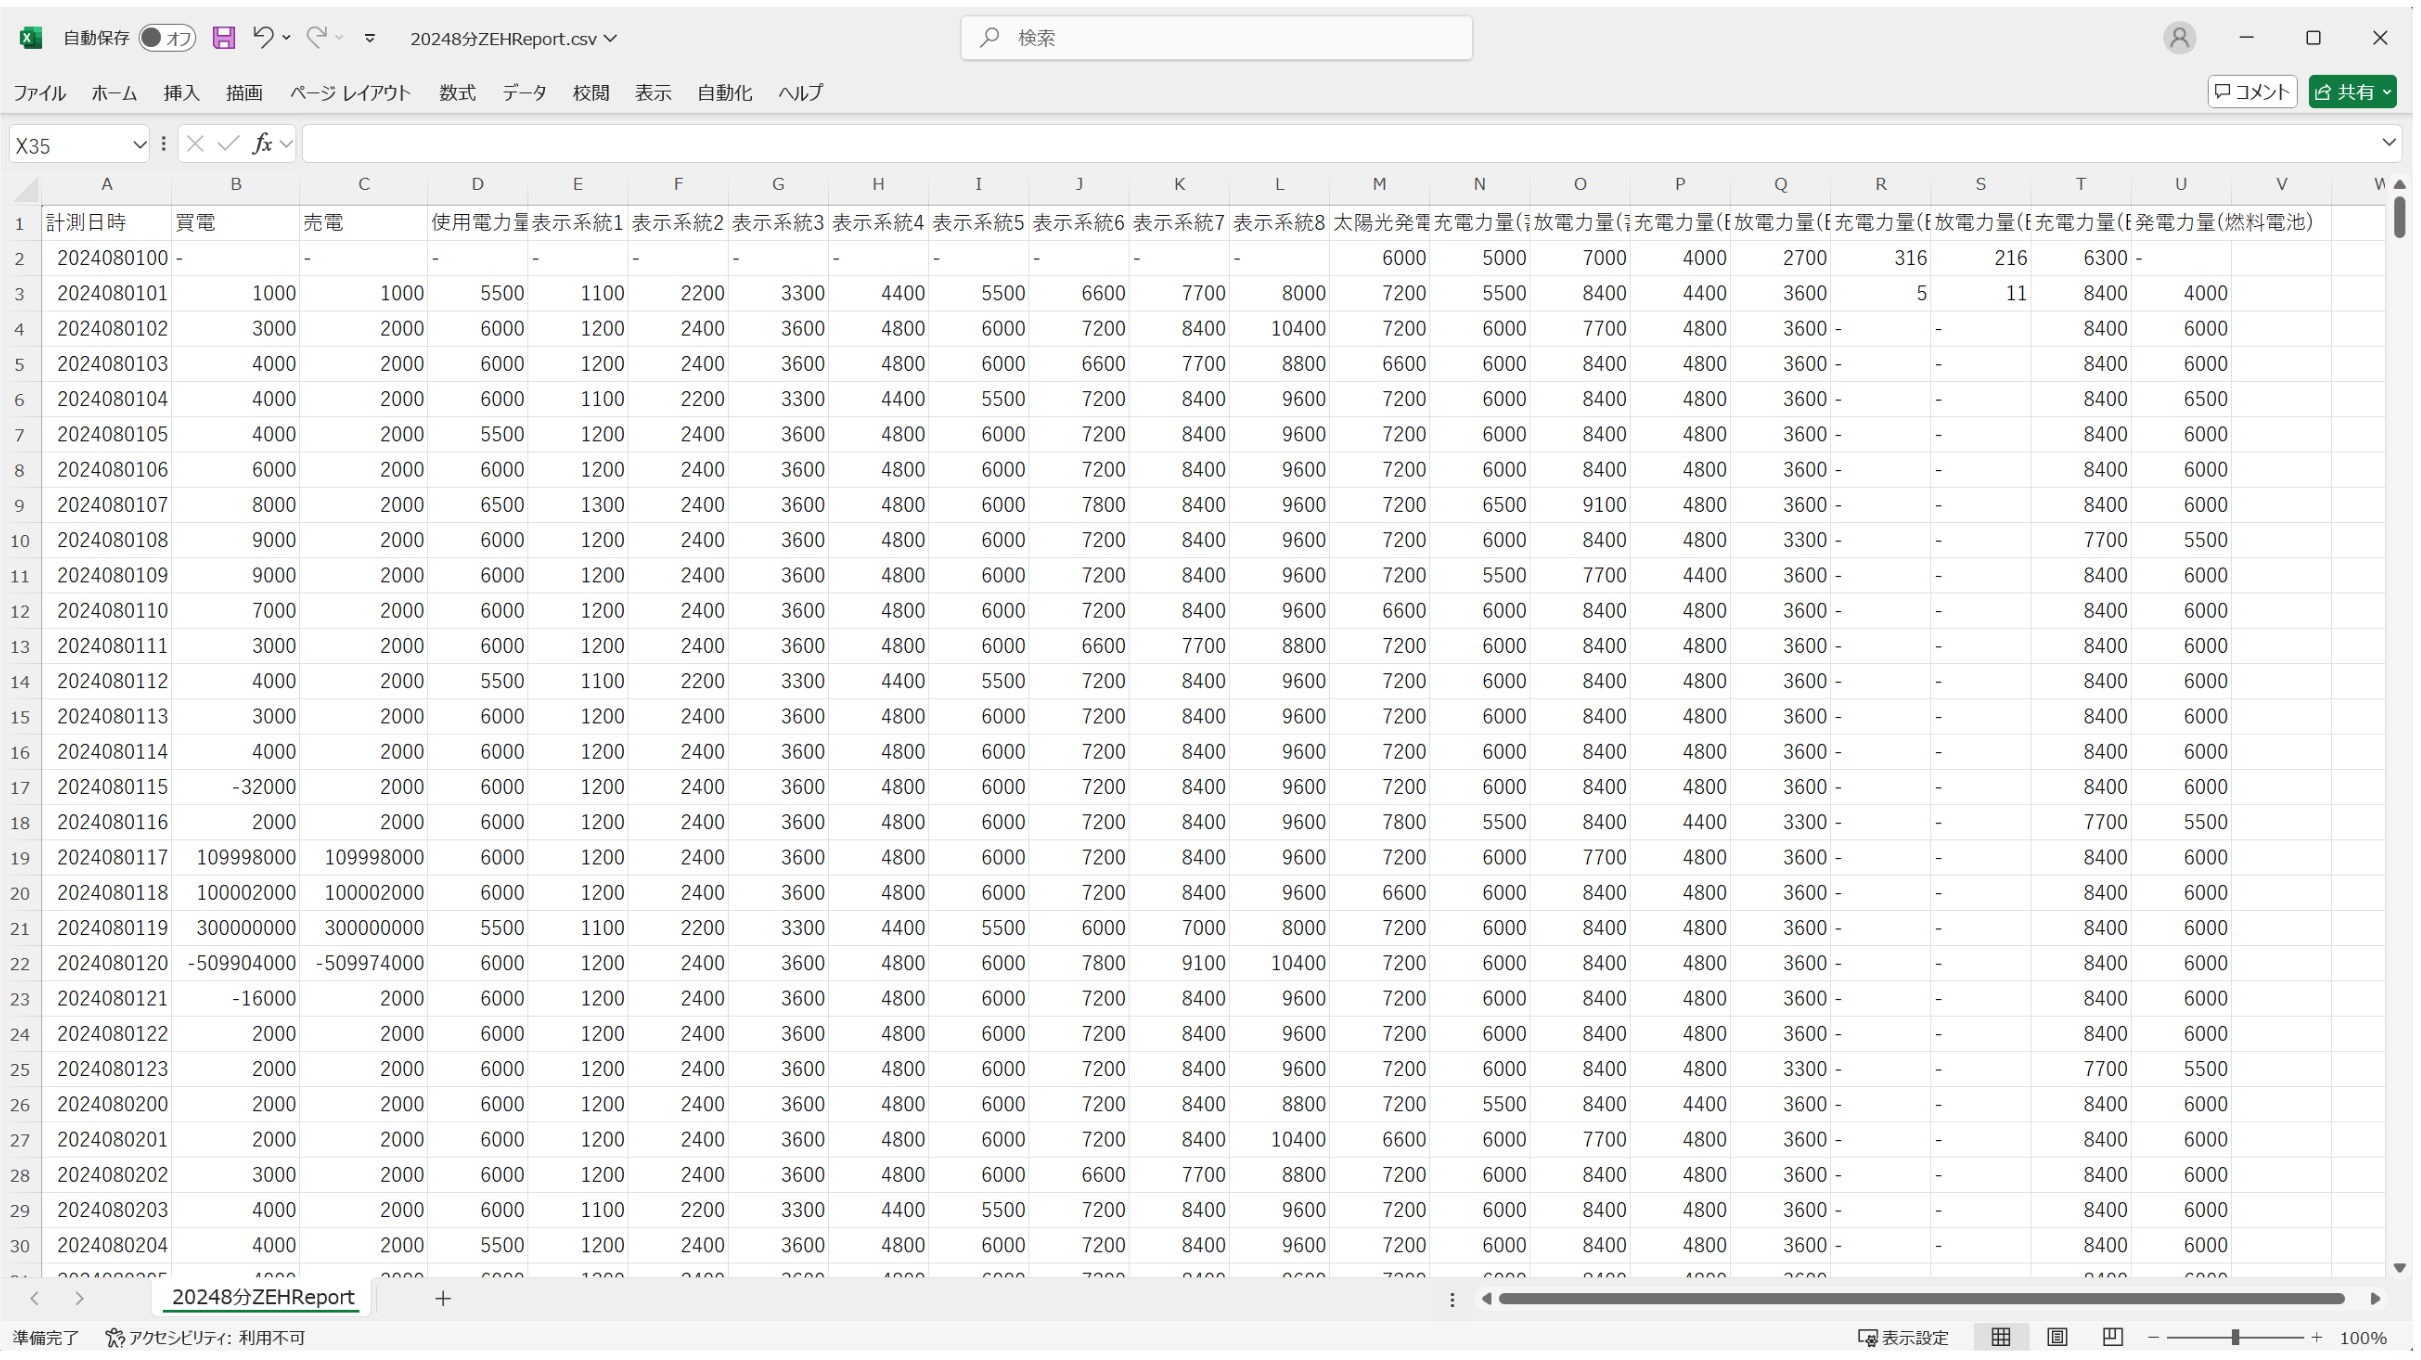
Task: Open the データ ribbon tab
Action: tap(524, 93)
